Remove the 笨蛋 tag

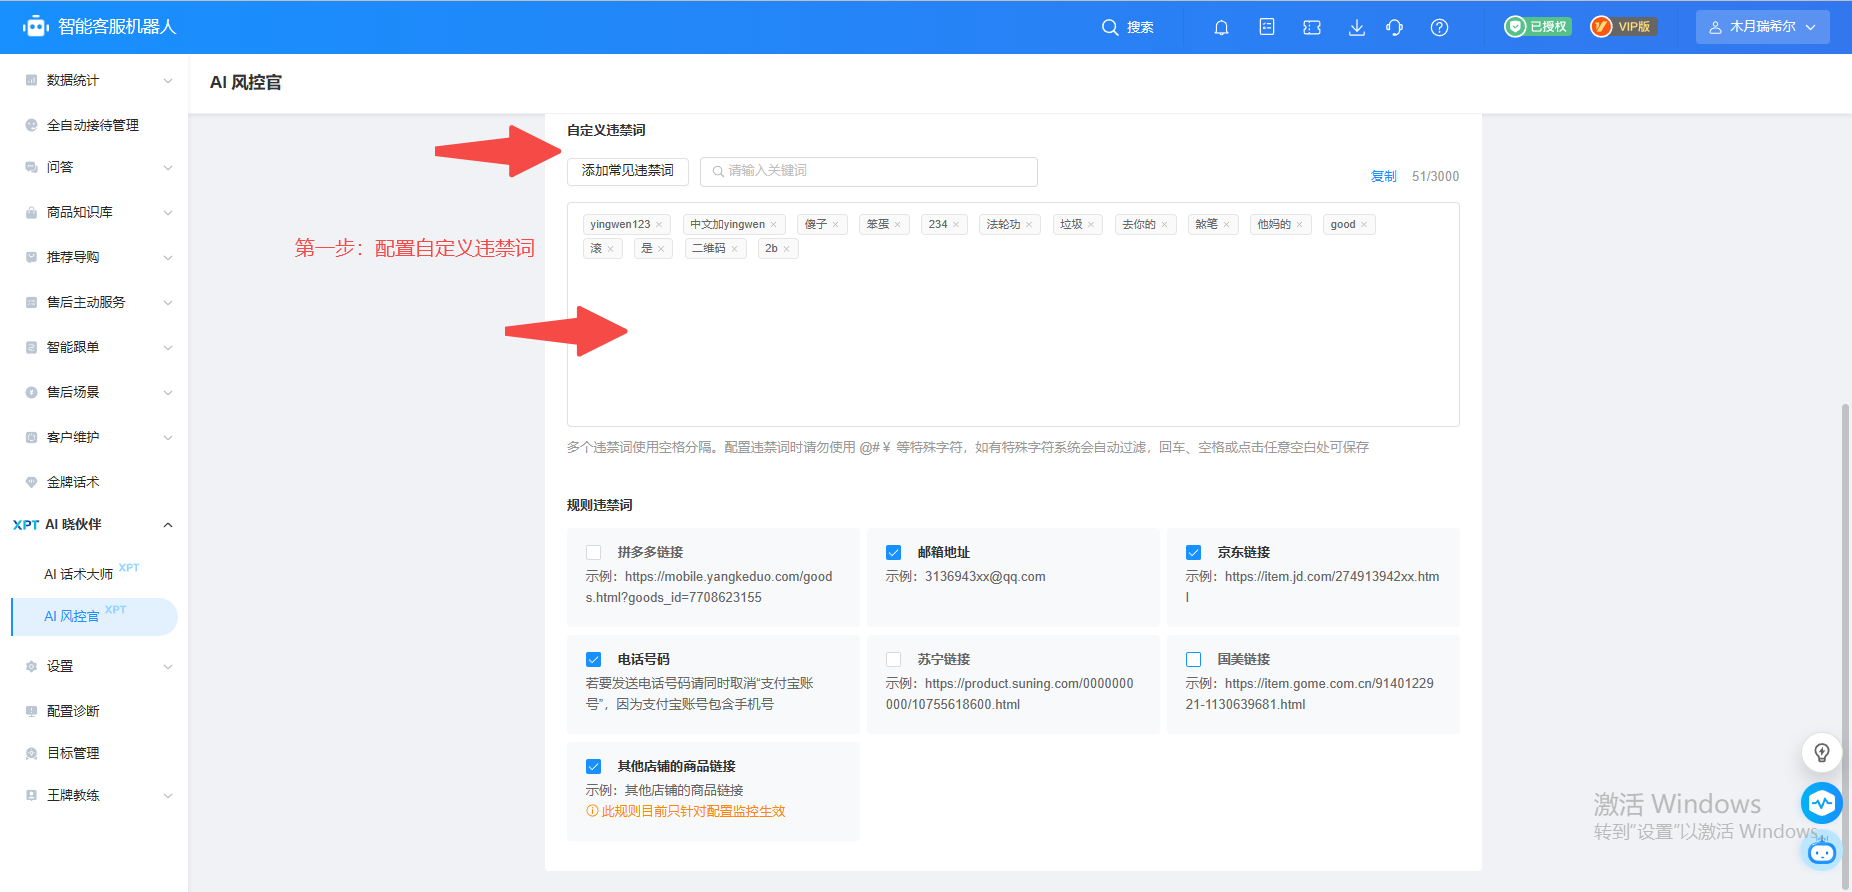pyautogui.click(x=898, y=225)
